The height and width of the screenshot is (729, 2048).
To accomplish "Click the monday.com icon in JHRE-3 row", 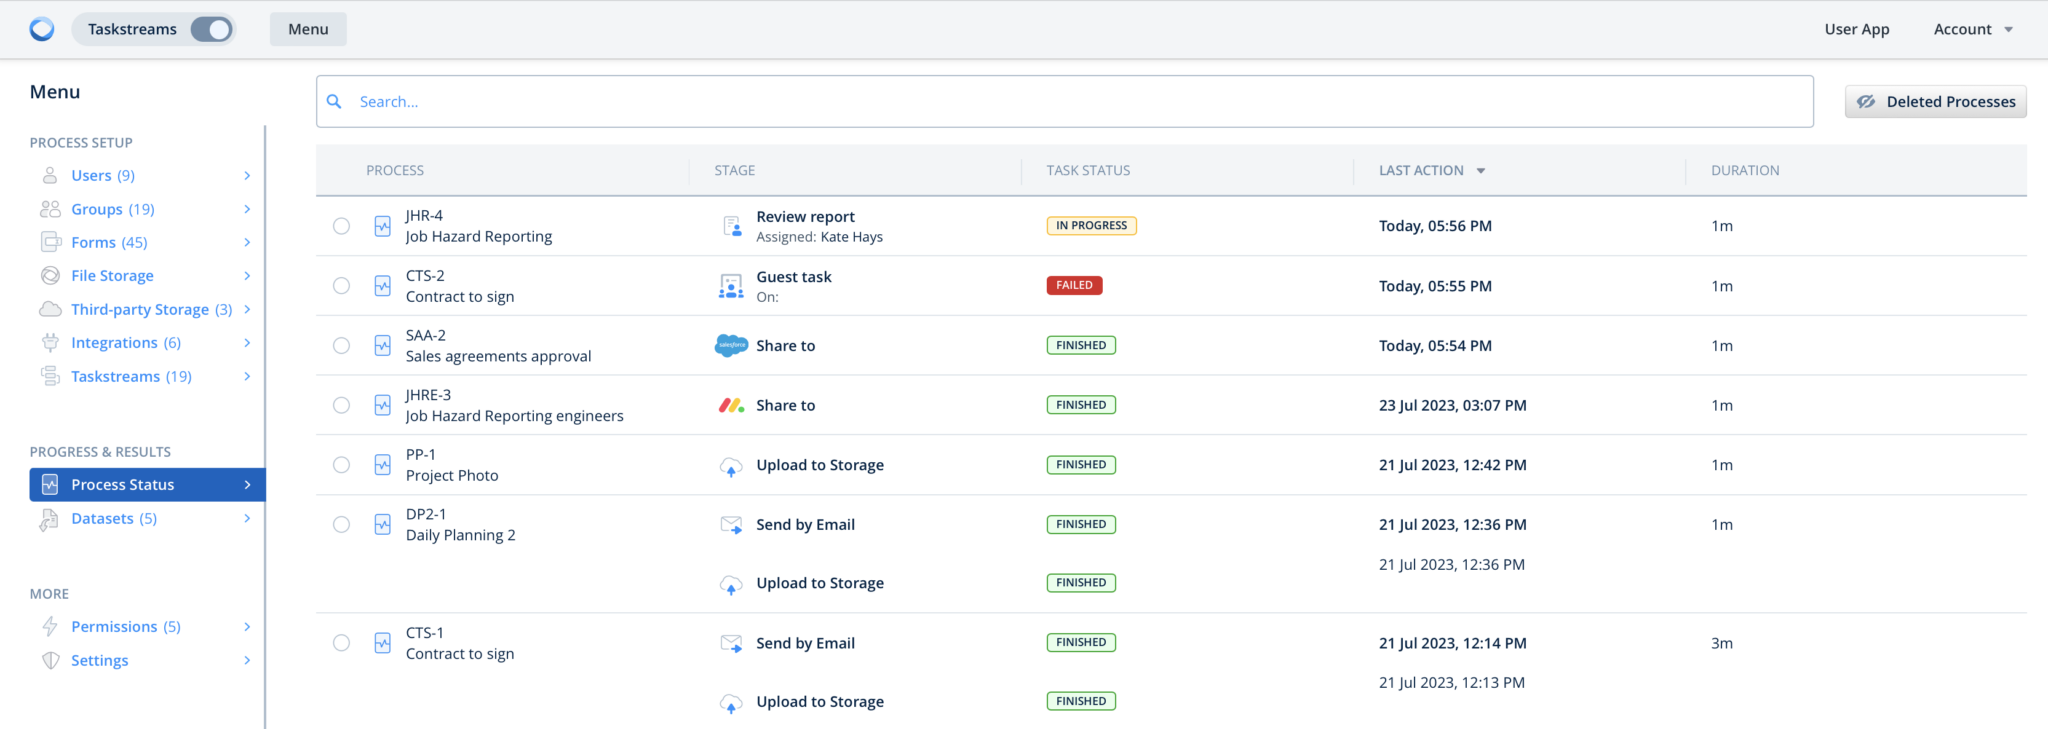I will tap(731, 406).
